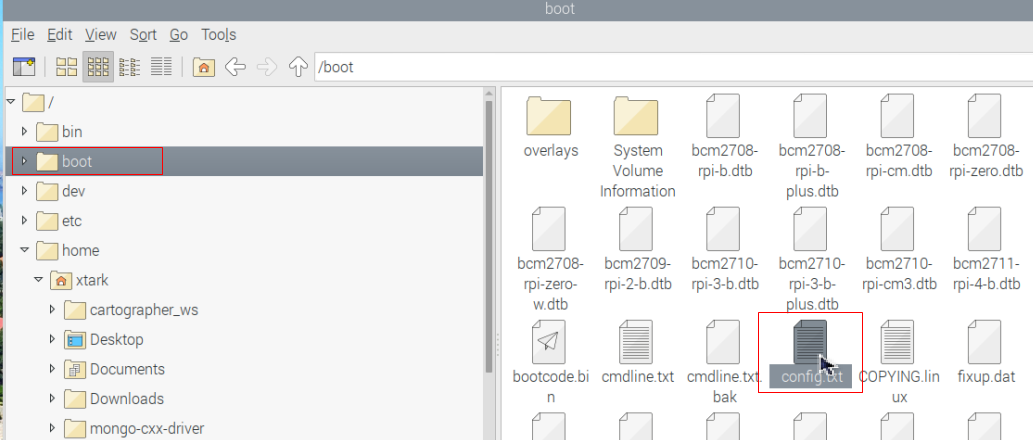This screenshot has height=440, width=1033.
Task: Select etc folder in sidebar tree
Action: 59,221
